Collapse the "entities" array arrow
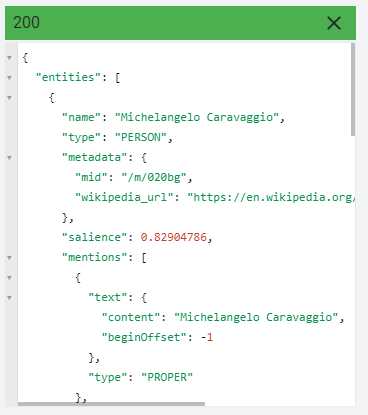368x415 pixels. tap(9, 78)
